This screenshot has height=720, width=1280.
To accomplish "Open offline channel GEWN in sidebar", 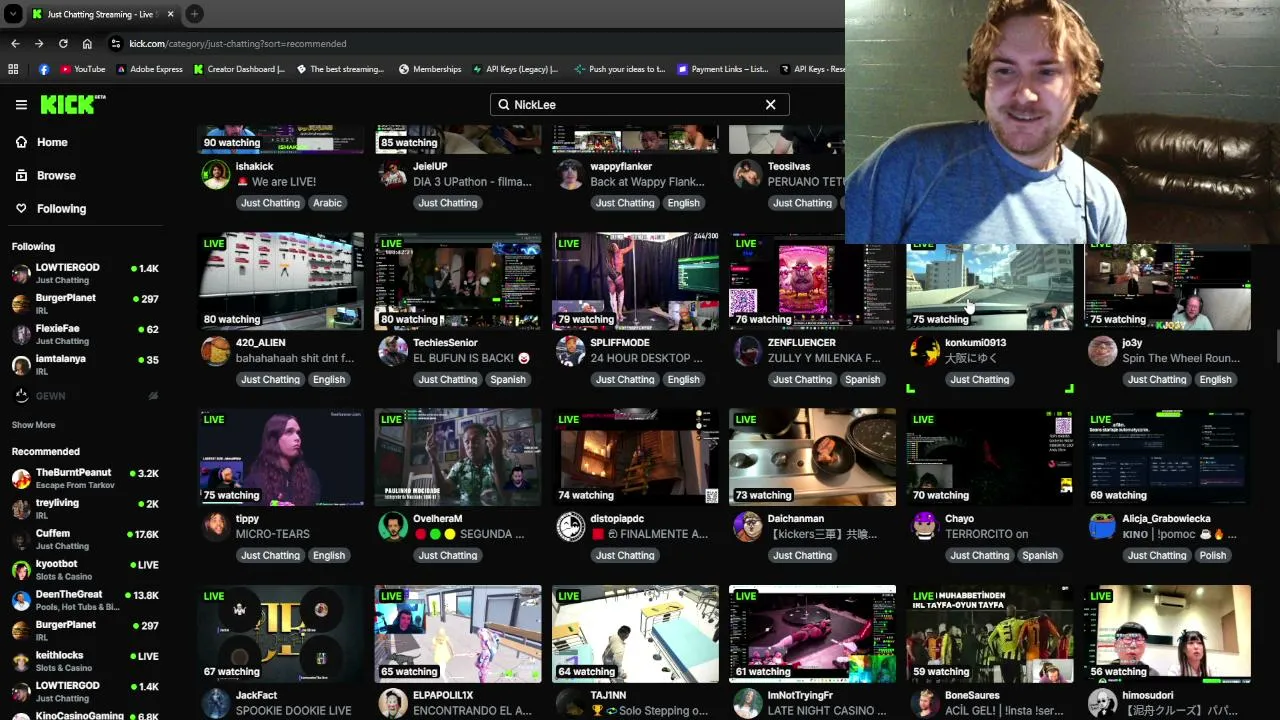I will (85, 396).
